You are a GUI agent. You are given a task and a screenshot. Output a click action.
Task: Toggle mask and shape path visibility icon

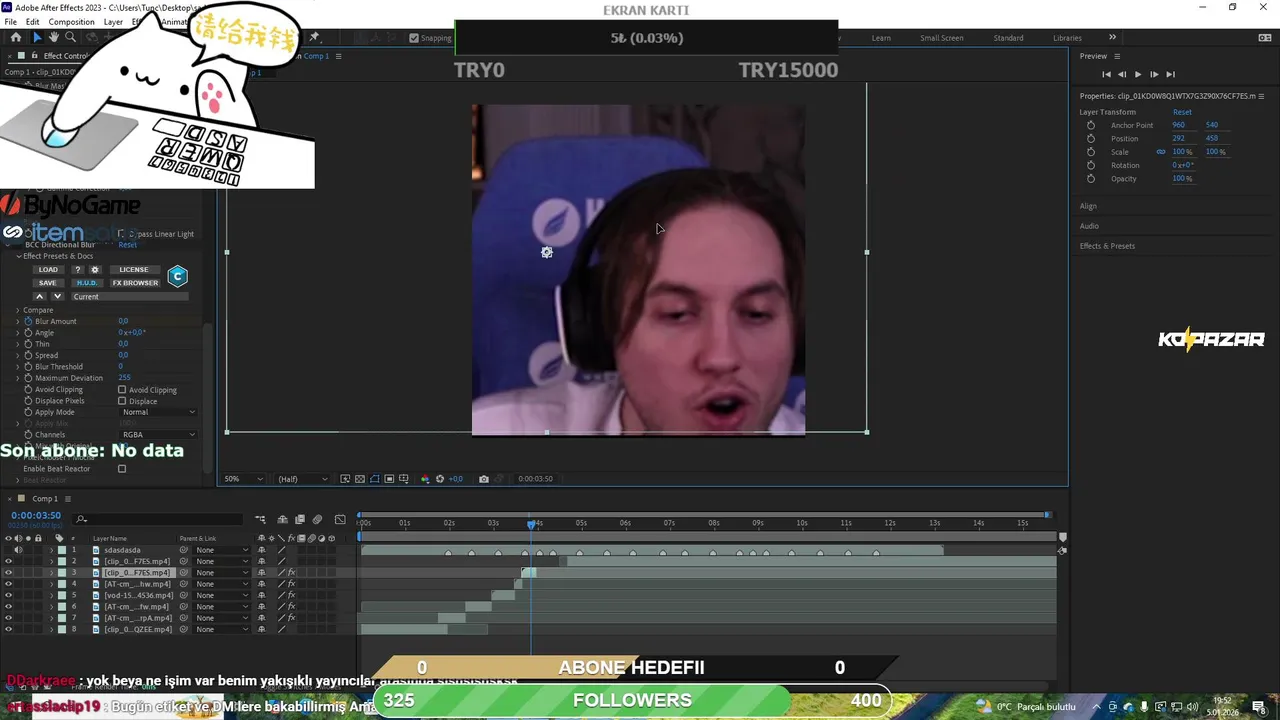point(375,479)
